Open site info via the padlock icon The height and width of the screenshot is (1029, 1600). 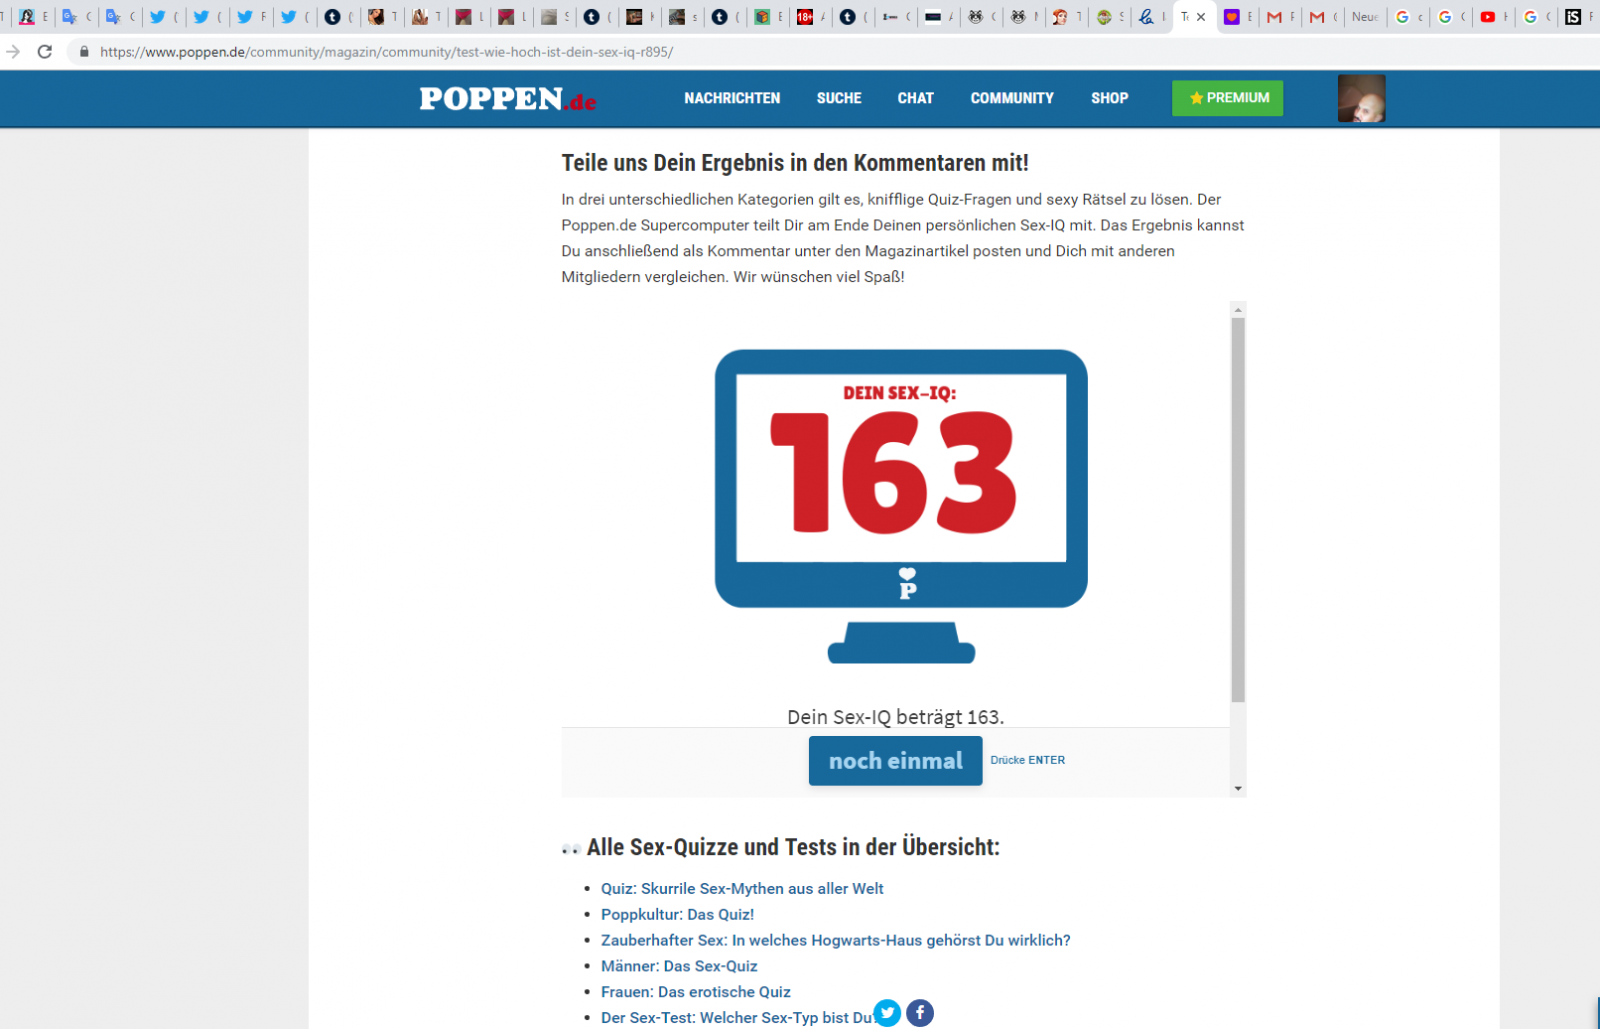(x=84, y=52)
